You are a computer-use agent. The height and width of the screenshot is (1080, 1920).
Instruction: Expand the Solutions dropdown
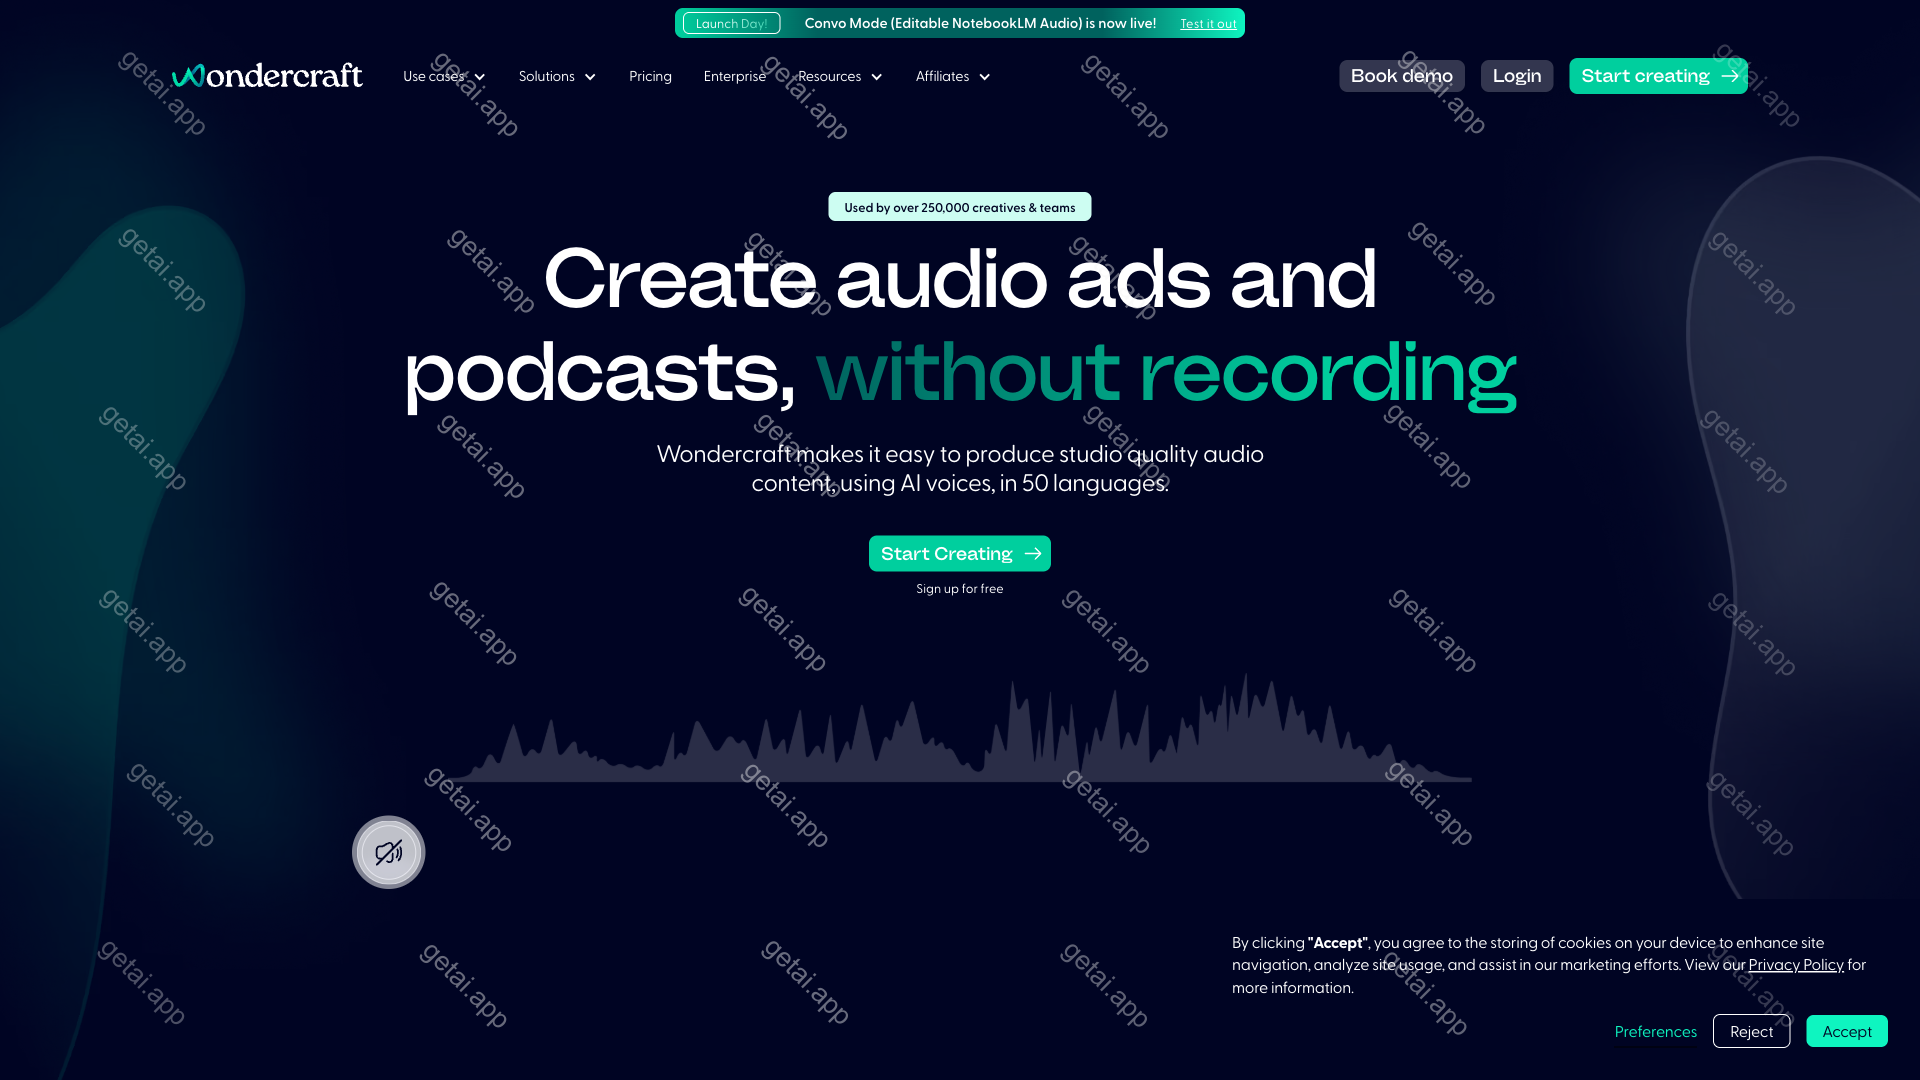[x=557, y=76]
